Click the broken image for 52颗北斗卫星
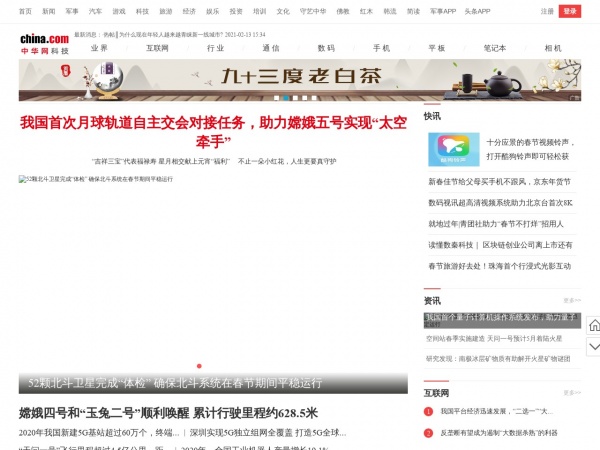Screen dimensions: 600x450 tap(96, 179)
